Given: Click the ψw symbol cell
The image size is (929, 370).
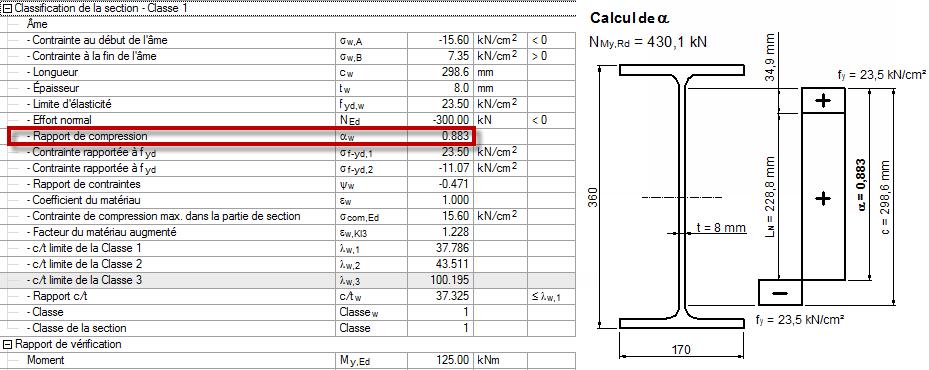Looking at the screenshot, I should (x=371, y=184).
